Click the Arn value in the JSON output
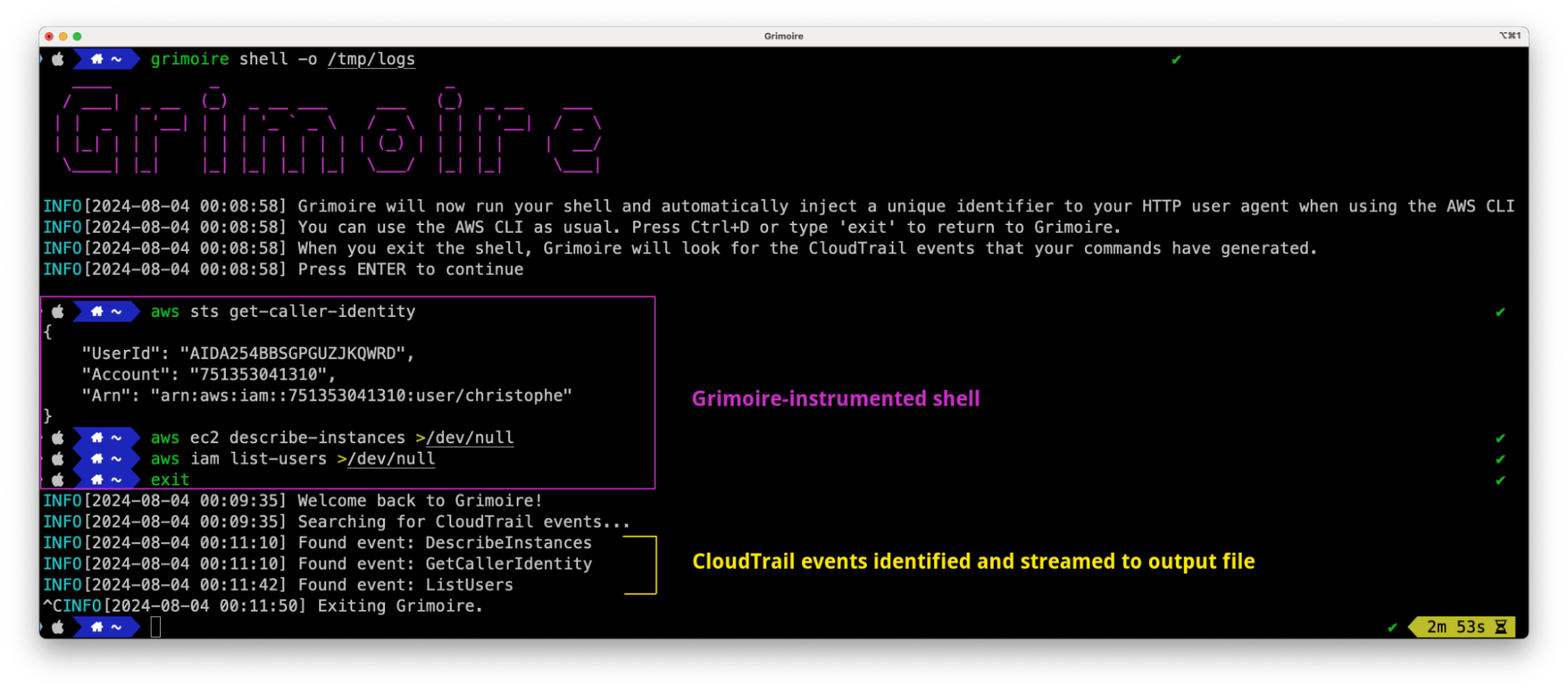The width and height of the screenshot is (1568, 691). tap(361, 395)
